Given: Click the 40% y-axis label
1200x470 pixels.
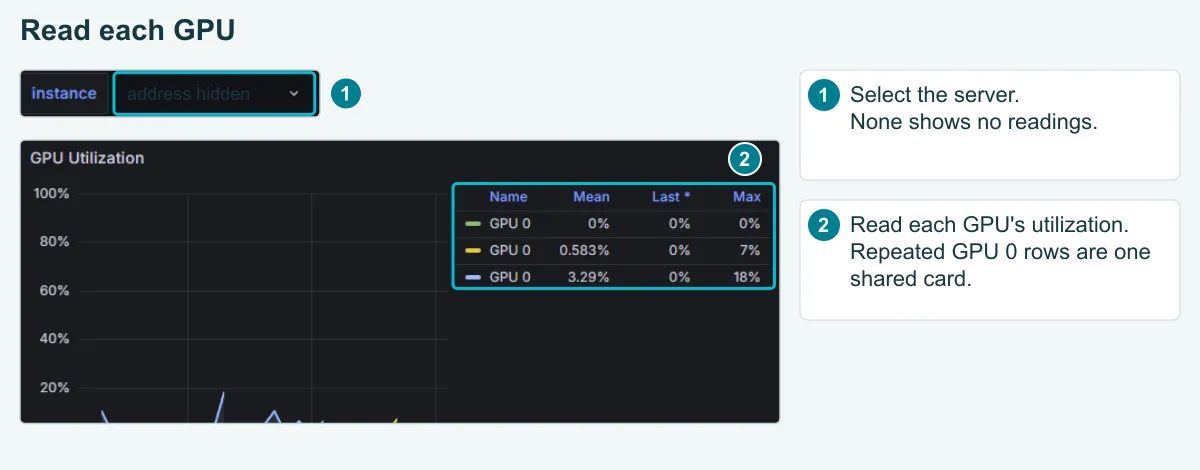Looking at the screenshot, I should tap(54, 340).
